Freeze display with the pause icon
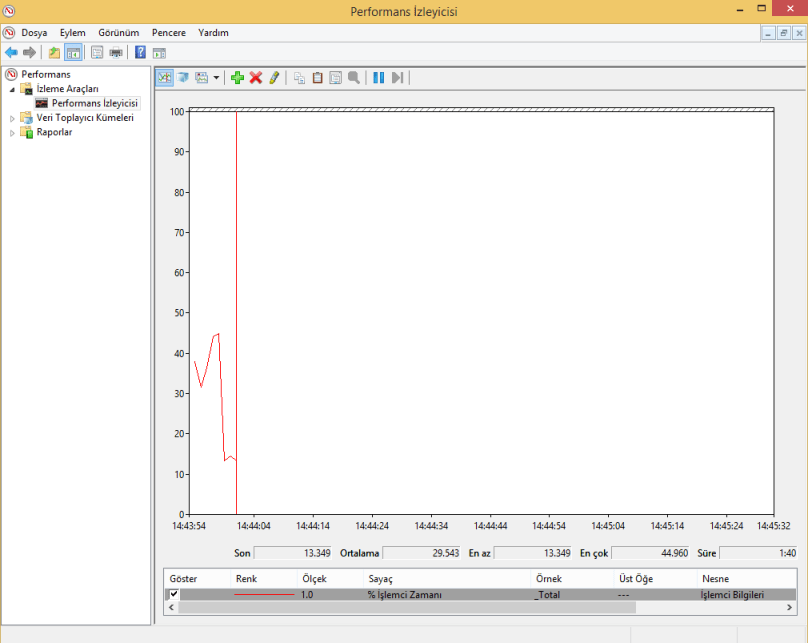 [379, 77]
